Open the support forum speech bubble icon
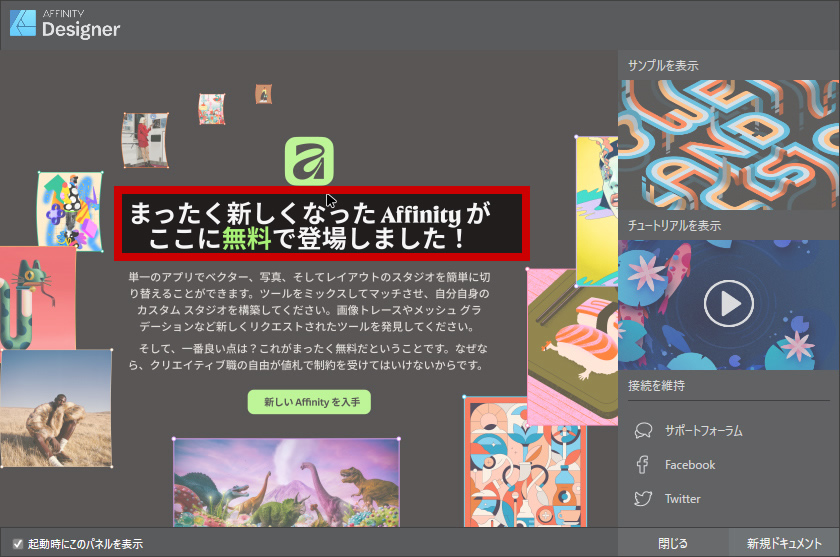 coord(643,431)
